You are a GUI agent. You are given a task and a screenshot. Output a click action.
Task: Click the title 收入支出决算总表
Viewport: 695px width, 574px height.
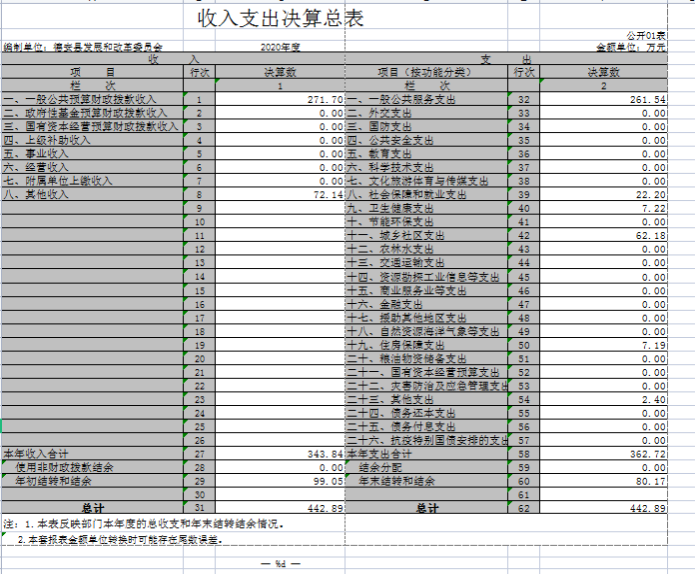click(280, 19)
